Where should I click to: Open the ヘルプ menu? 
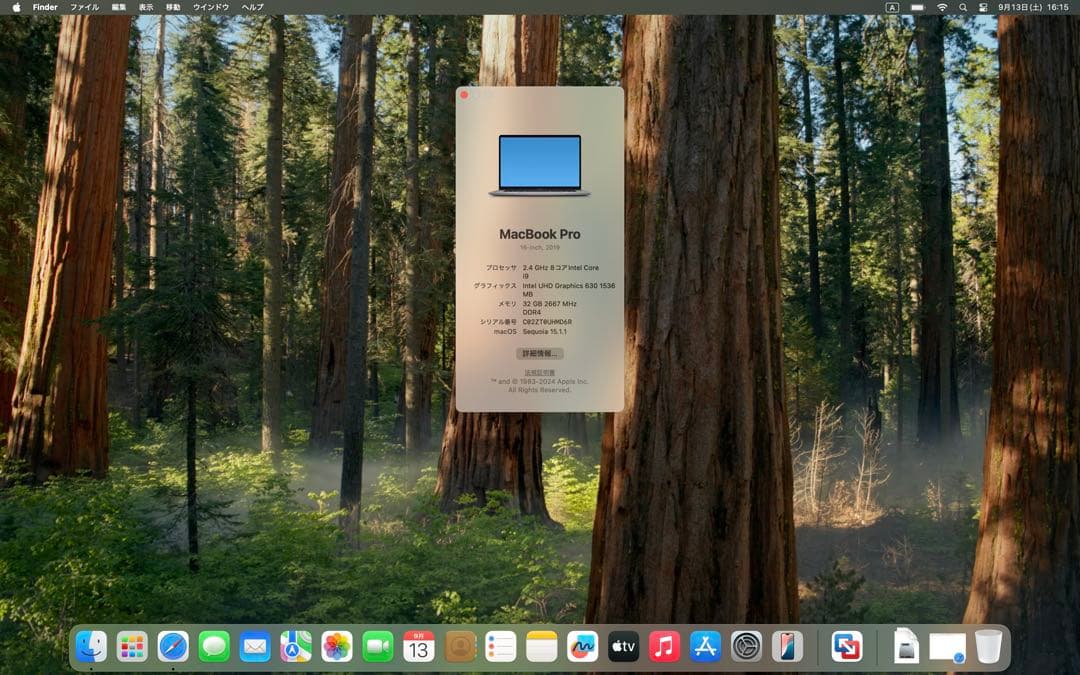point(253,7)
